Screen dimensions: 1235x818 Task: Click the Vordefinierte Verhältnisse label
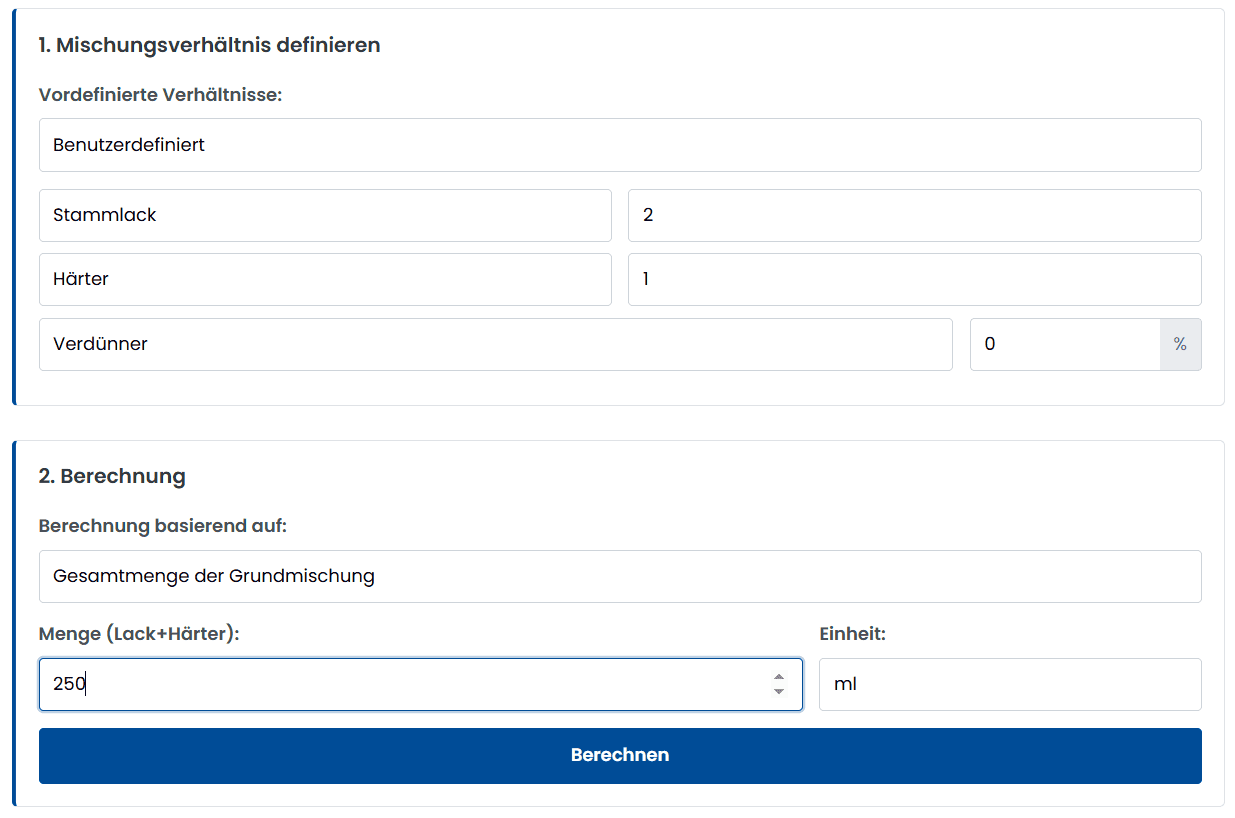click(x=161, y=95)
